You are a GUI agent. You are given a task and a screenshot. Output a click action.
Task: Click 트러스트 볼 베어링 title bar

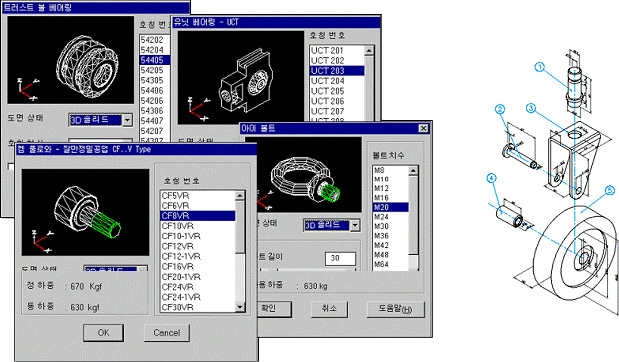(x=96, y=8)
